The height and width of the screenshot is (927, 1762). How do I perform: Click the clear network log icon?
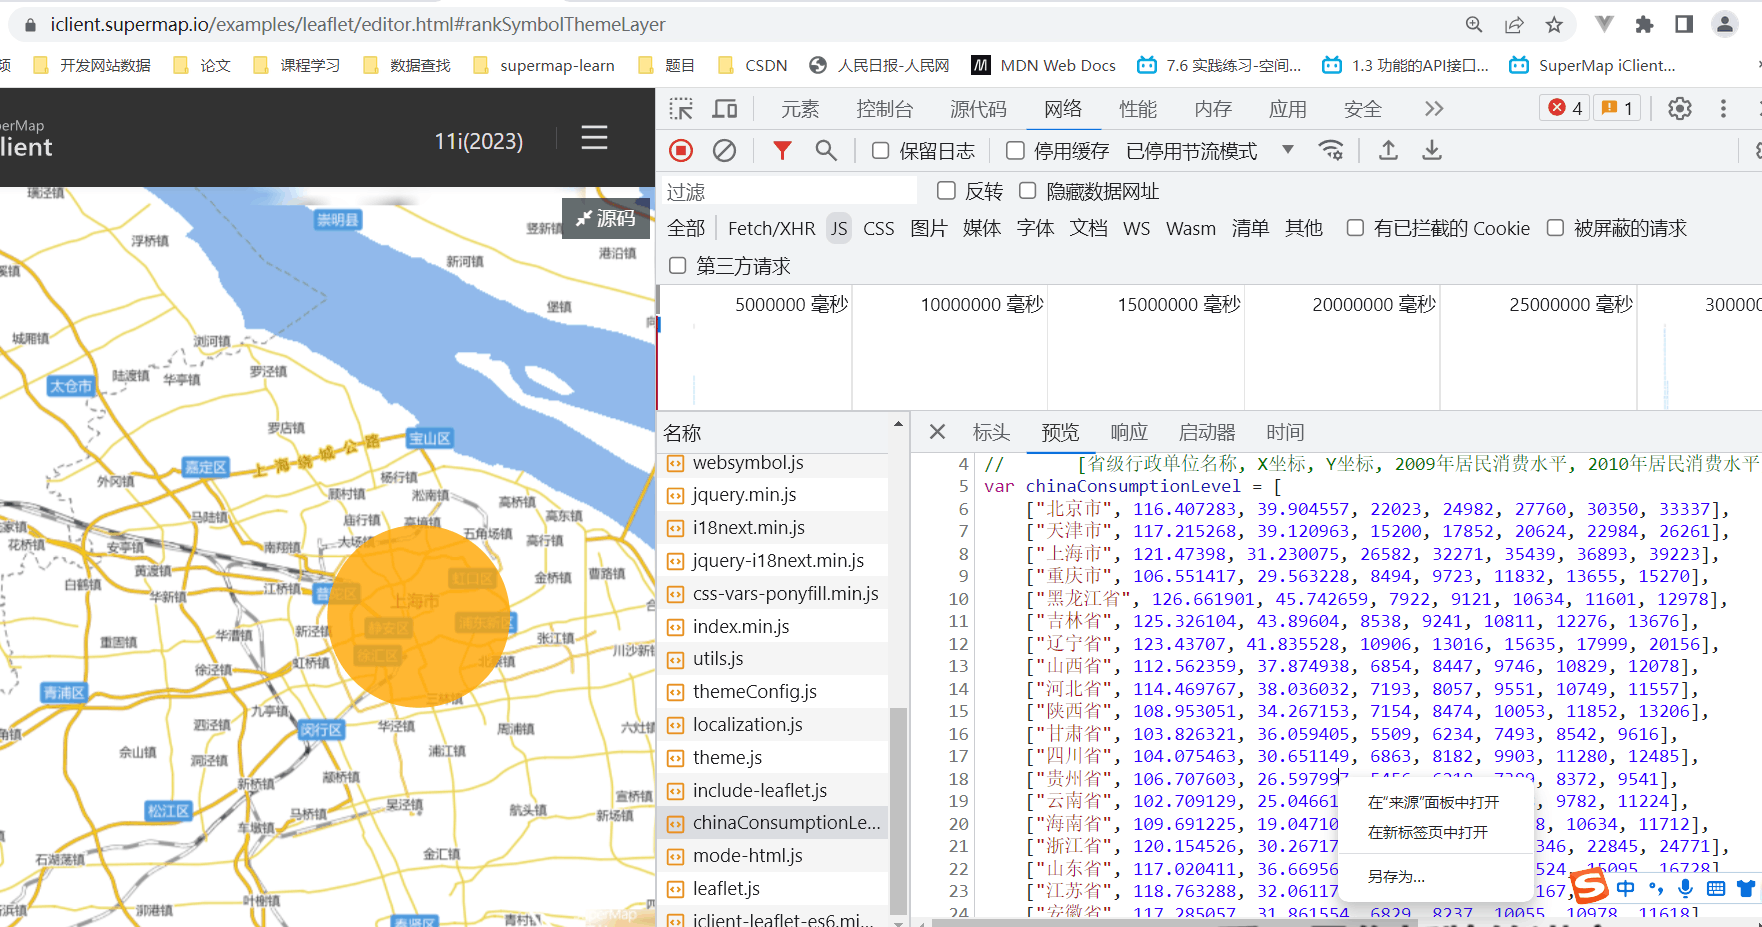click(x=724, y=150)
